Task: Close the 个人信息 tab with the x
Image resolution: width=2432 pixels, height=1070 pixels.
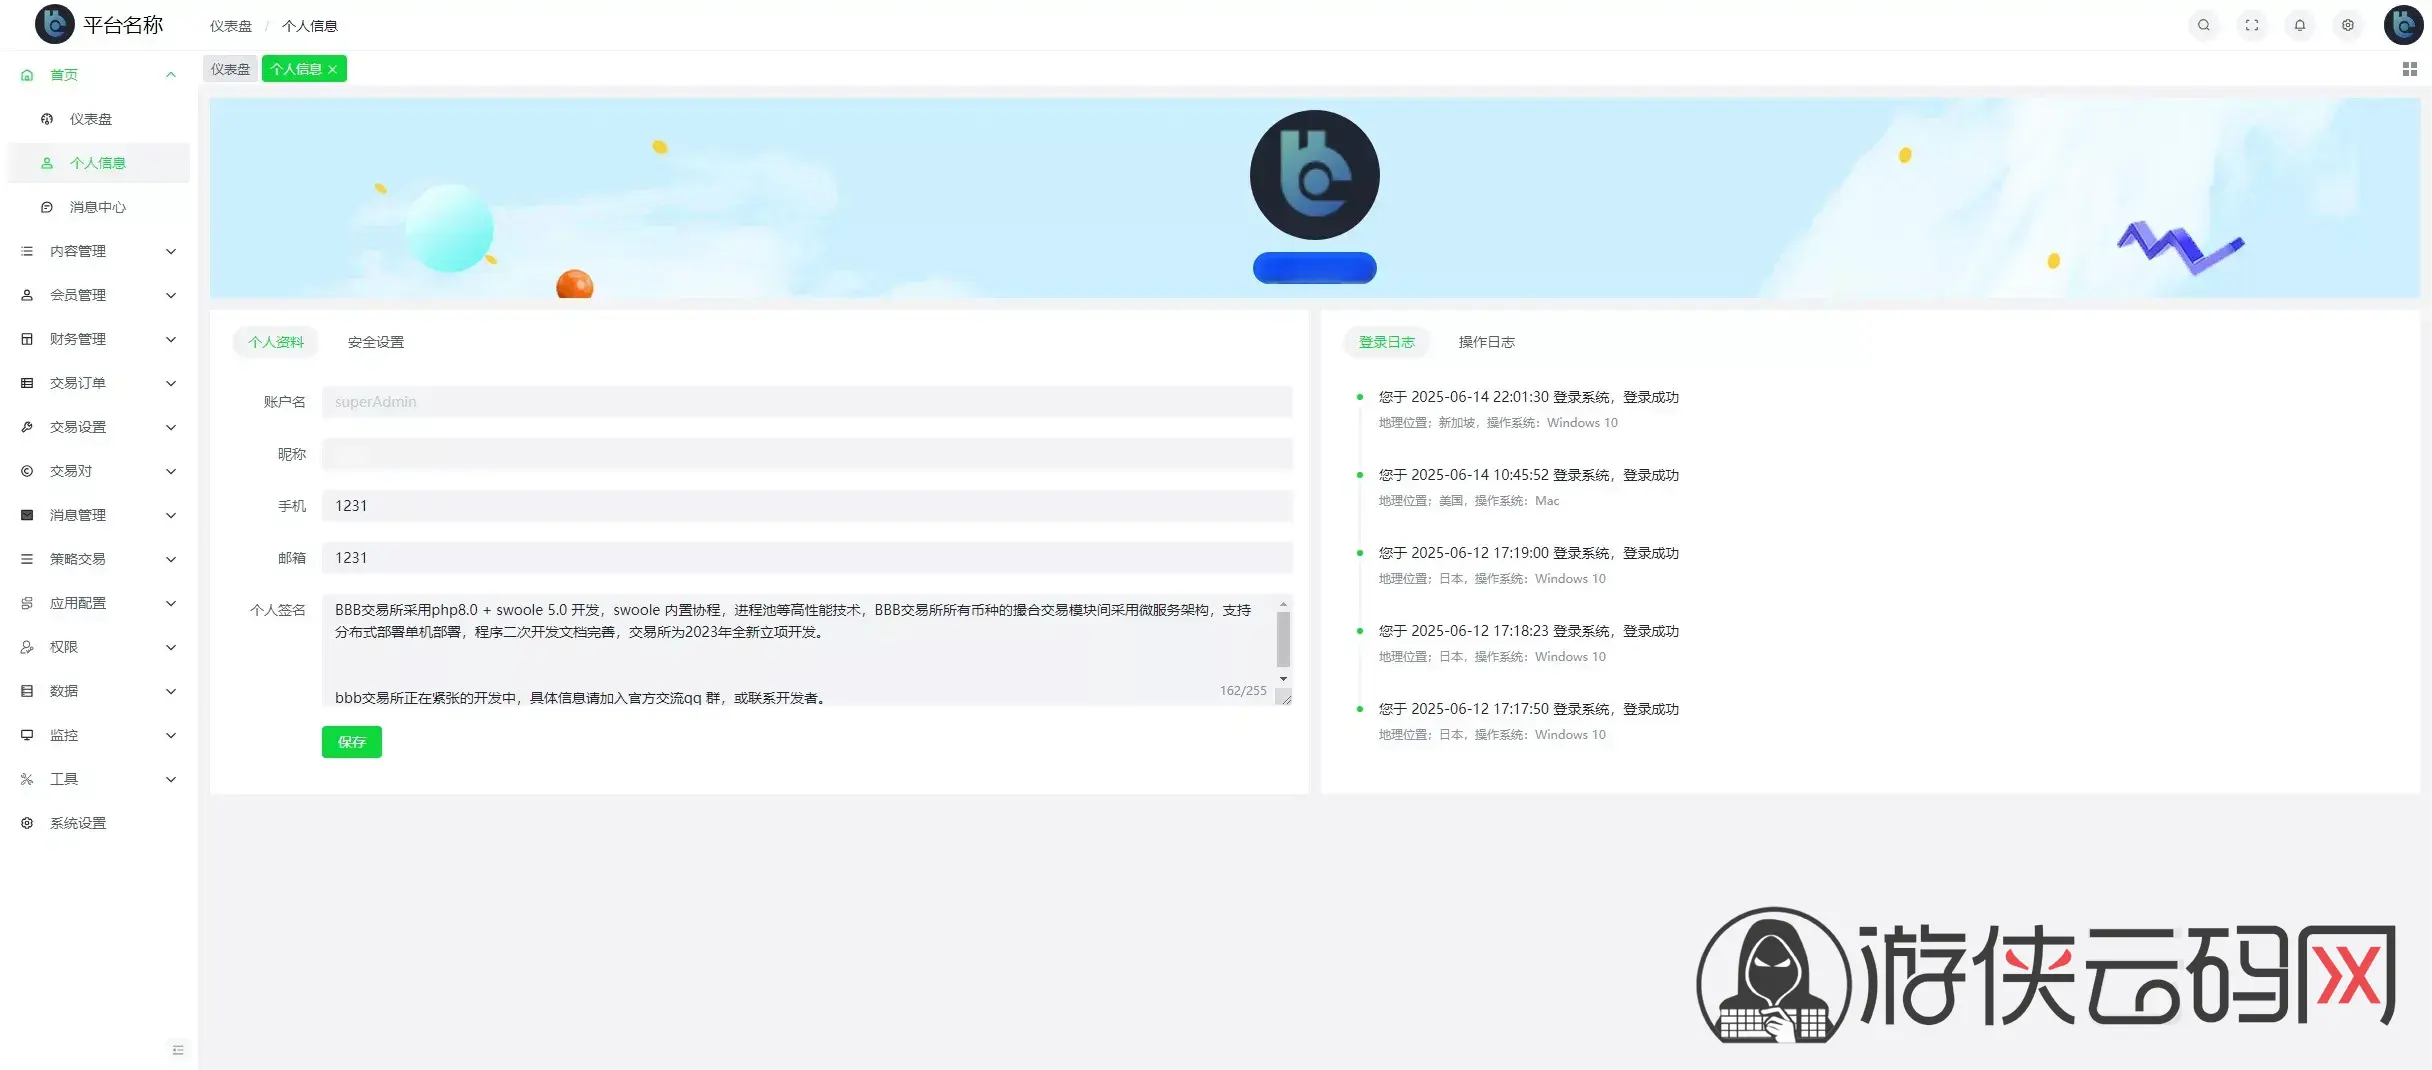Action: click(332, 69)
